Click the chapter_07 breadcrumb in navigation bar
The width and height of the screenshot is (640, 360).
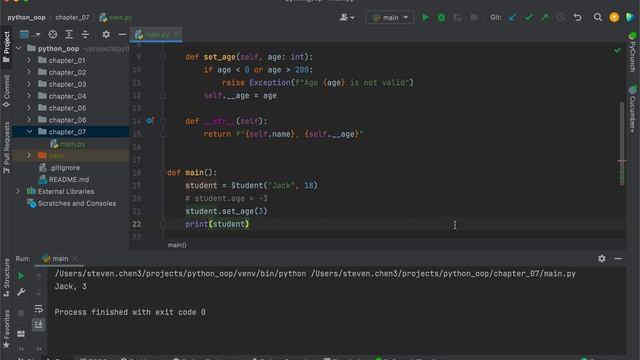(72, 18)
